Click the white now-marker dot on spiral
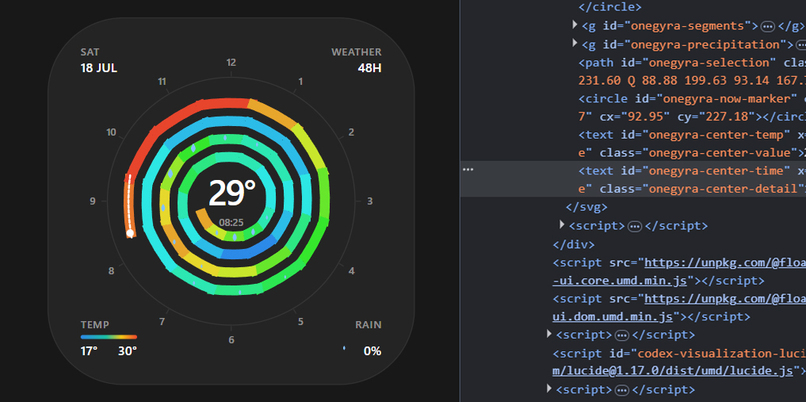Viewport: 806px width, 402px height. click(130, 233)
